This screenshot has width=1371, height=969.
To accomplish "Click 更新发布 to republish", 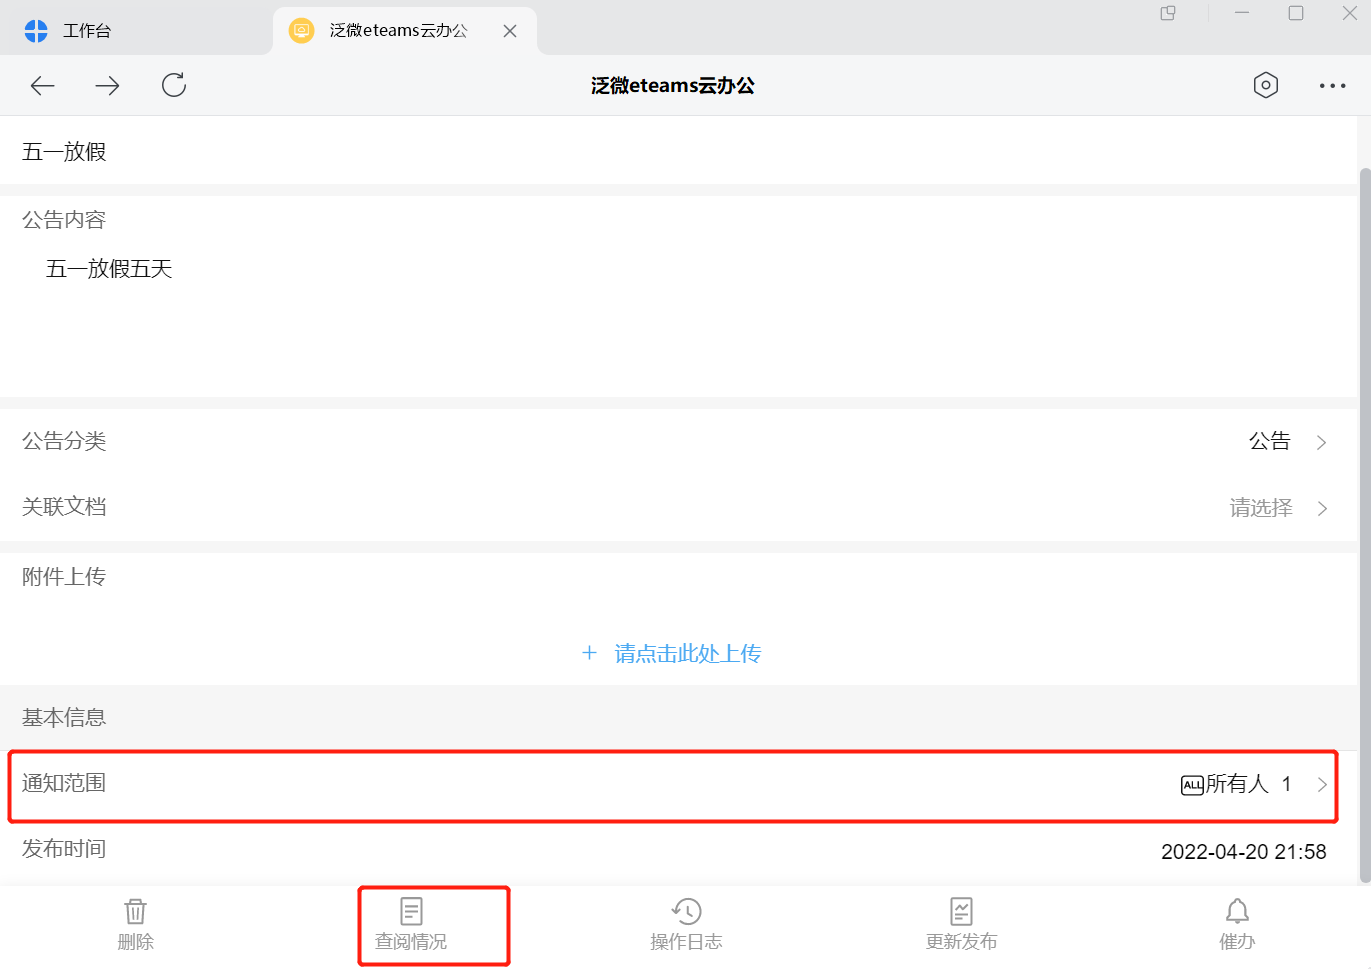I will tap(961, 925).
